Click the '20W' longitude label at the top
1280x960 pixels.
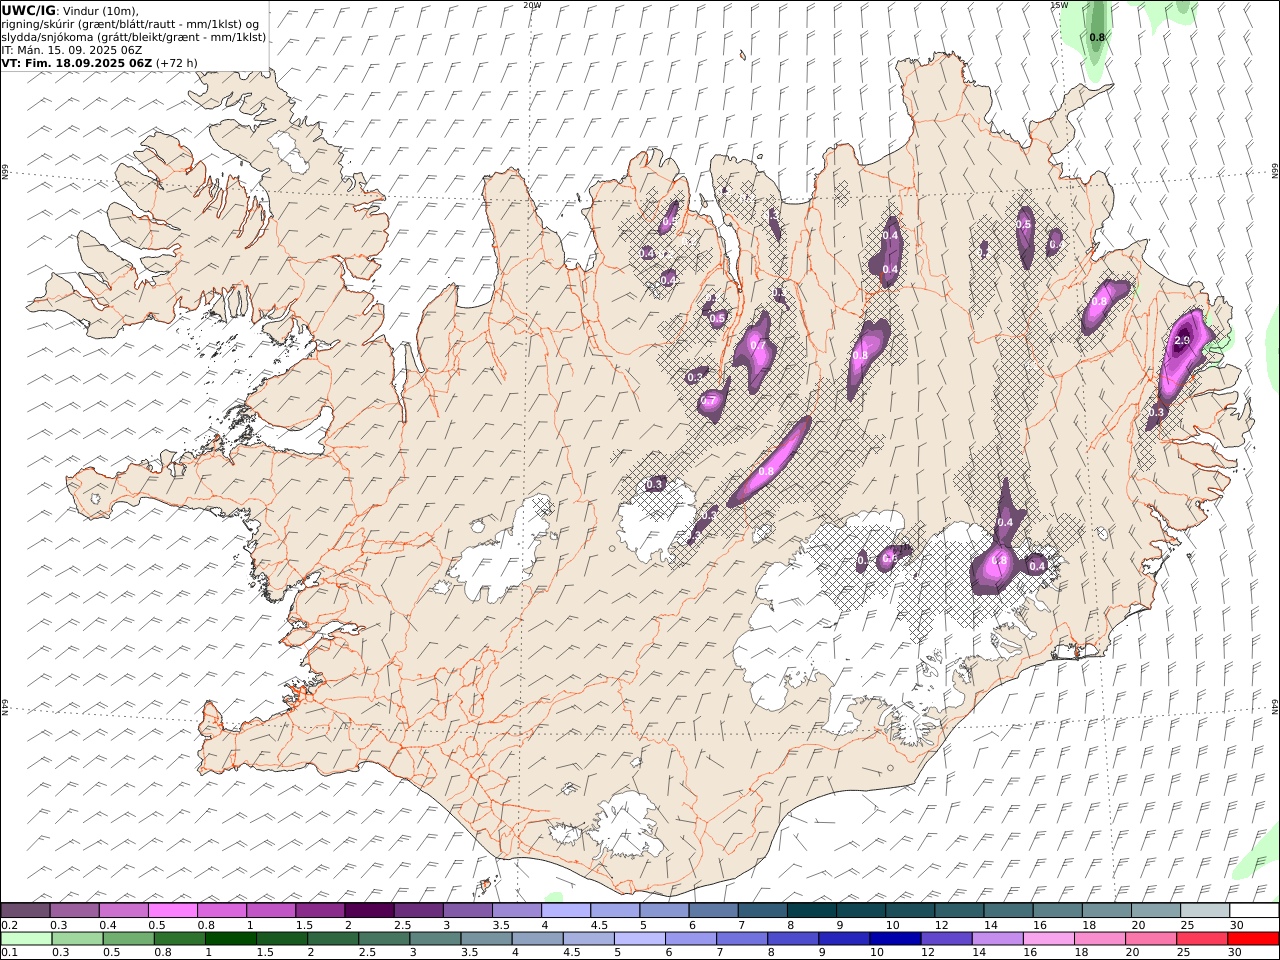click(x=532, y=5)
